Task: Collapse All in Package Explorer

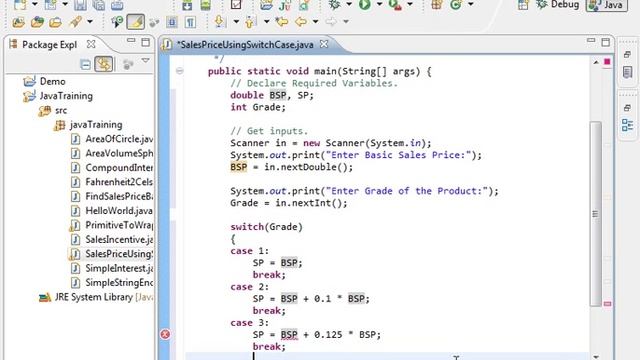Action: click(85, 64)
